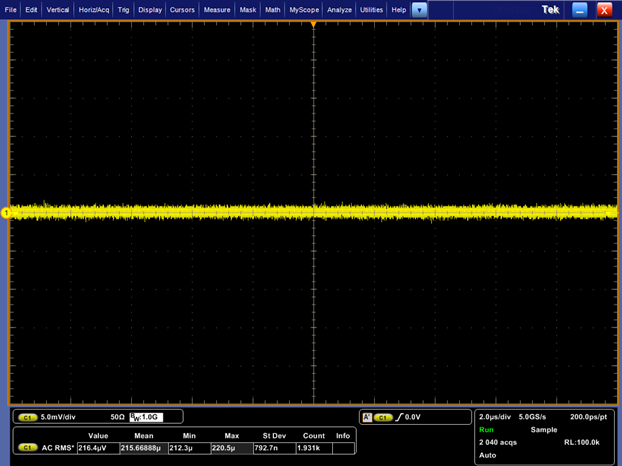The image size is (622, 466).
Task: Click the C1 badge in vertical readout
Action: click(x=27, y=417)
